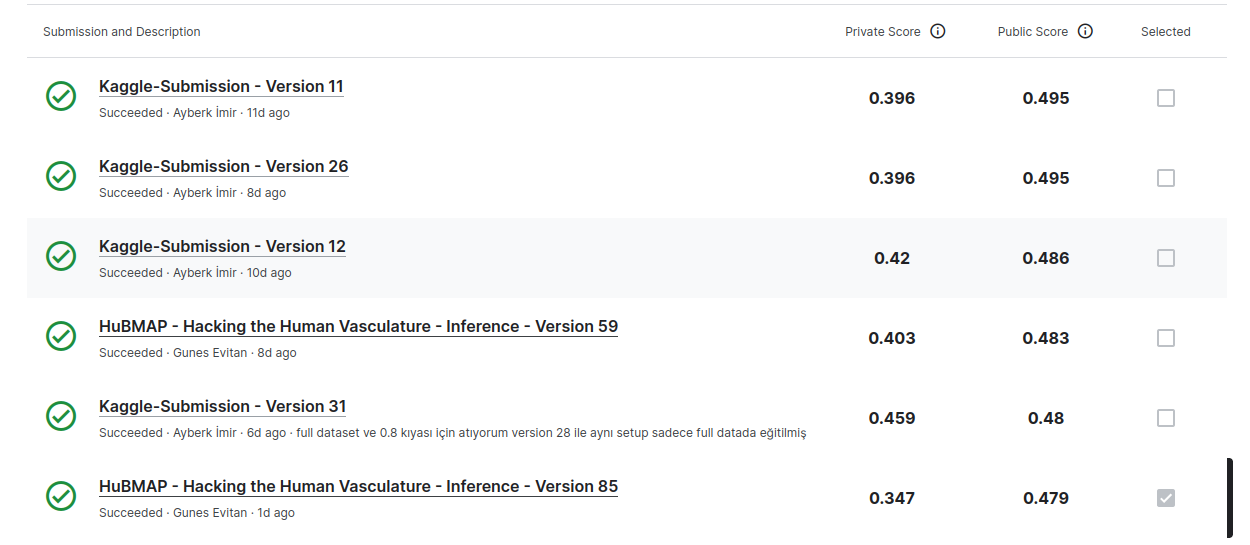The width and height of the screenshot is (1250, 545).
Task: Open HuBMAP Inference - Version 85 link
Action: [358, 487]
